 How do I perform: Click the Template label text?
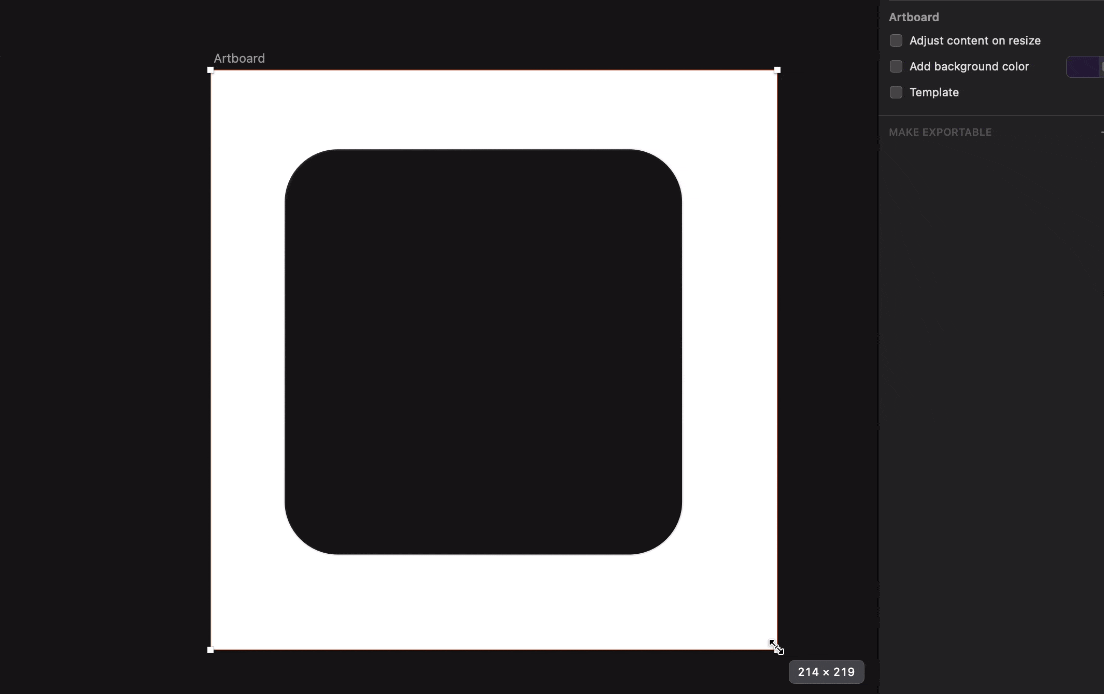[934, 92]
